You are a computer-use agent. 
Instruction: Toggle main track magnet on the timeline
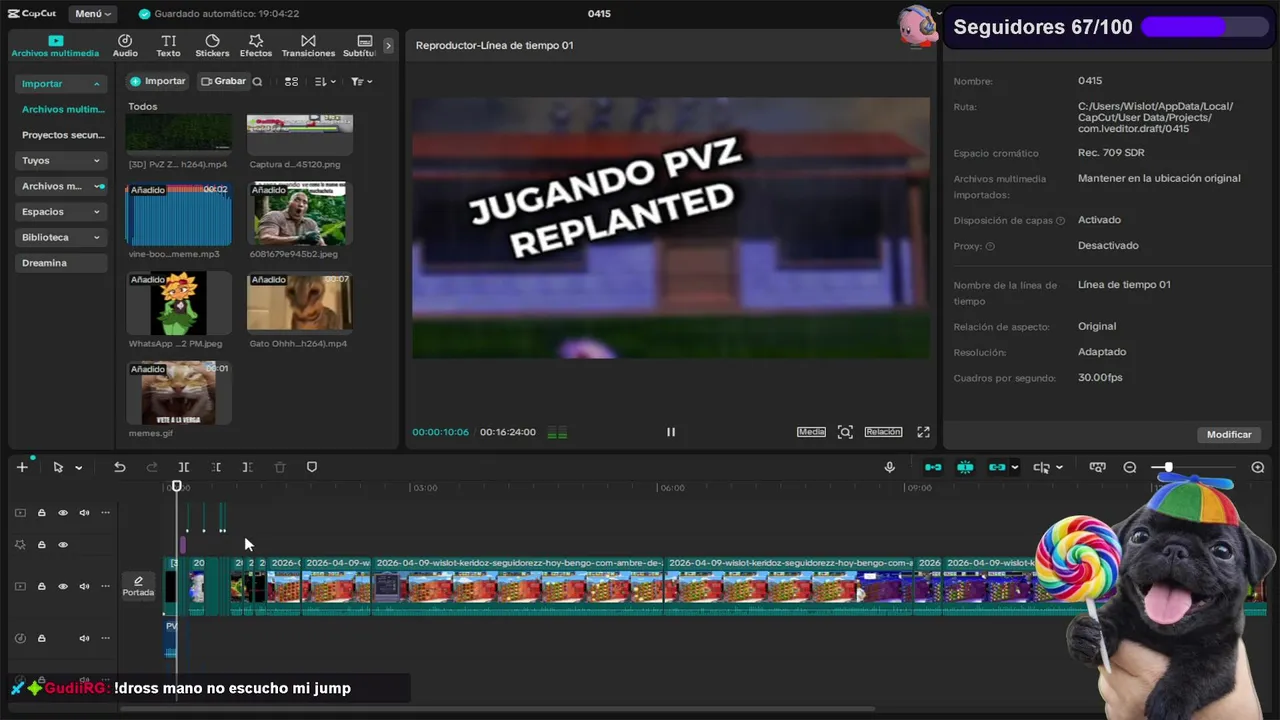(933, 467)
